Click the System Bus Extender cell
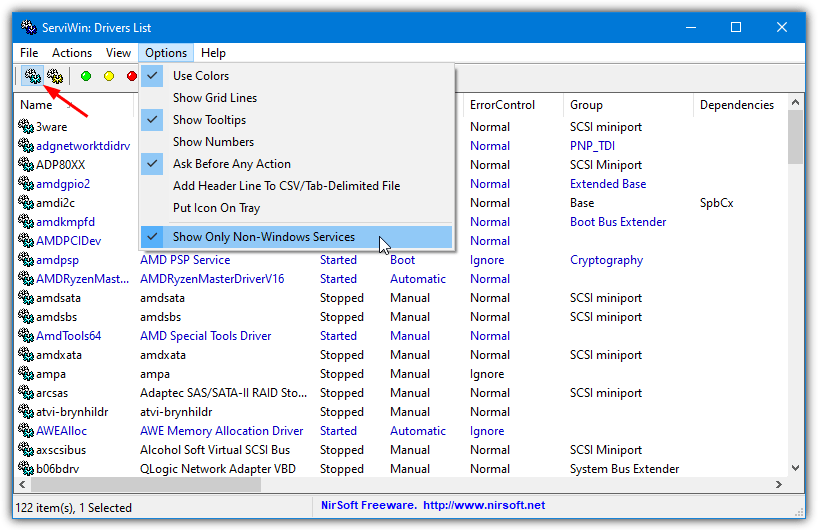This screenshot has height=530, width=818. 624,469
